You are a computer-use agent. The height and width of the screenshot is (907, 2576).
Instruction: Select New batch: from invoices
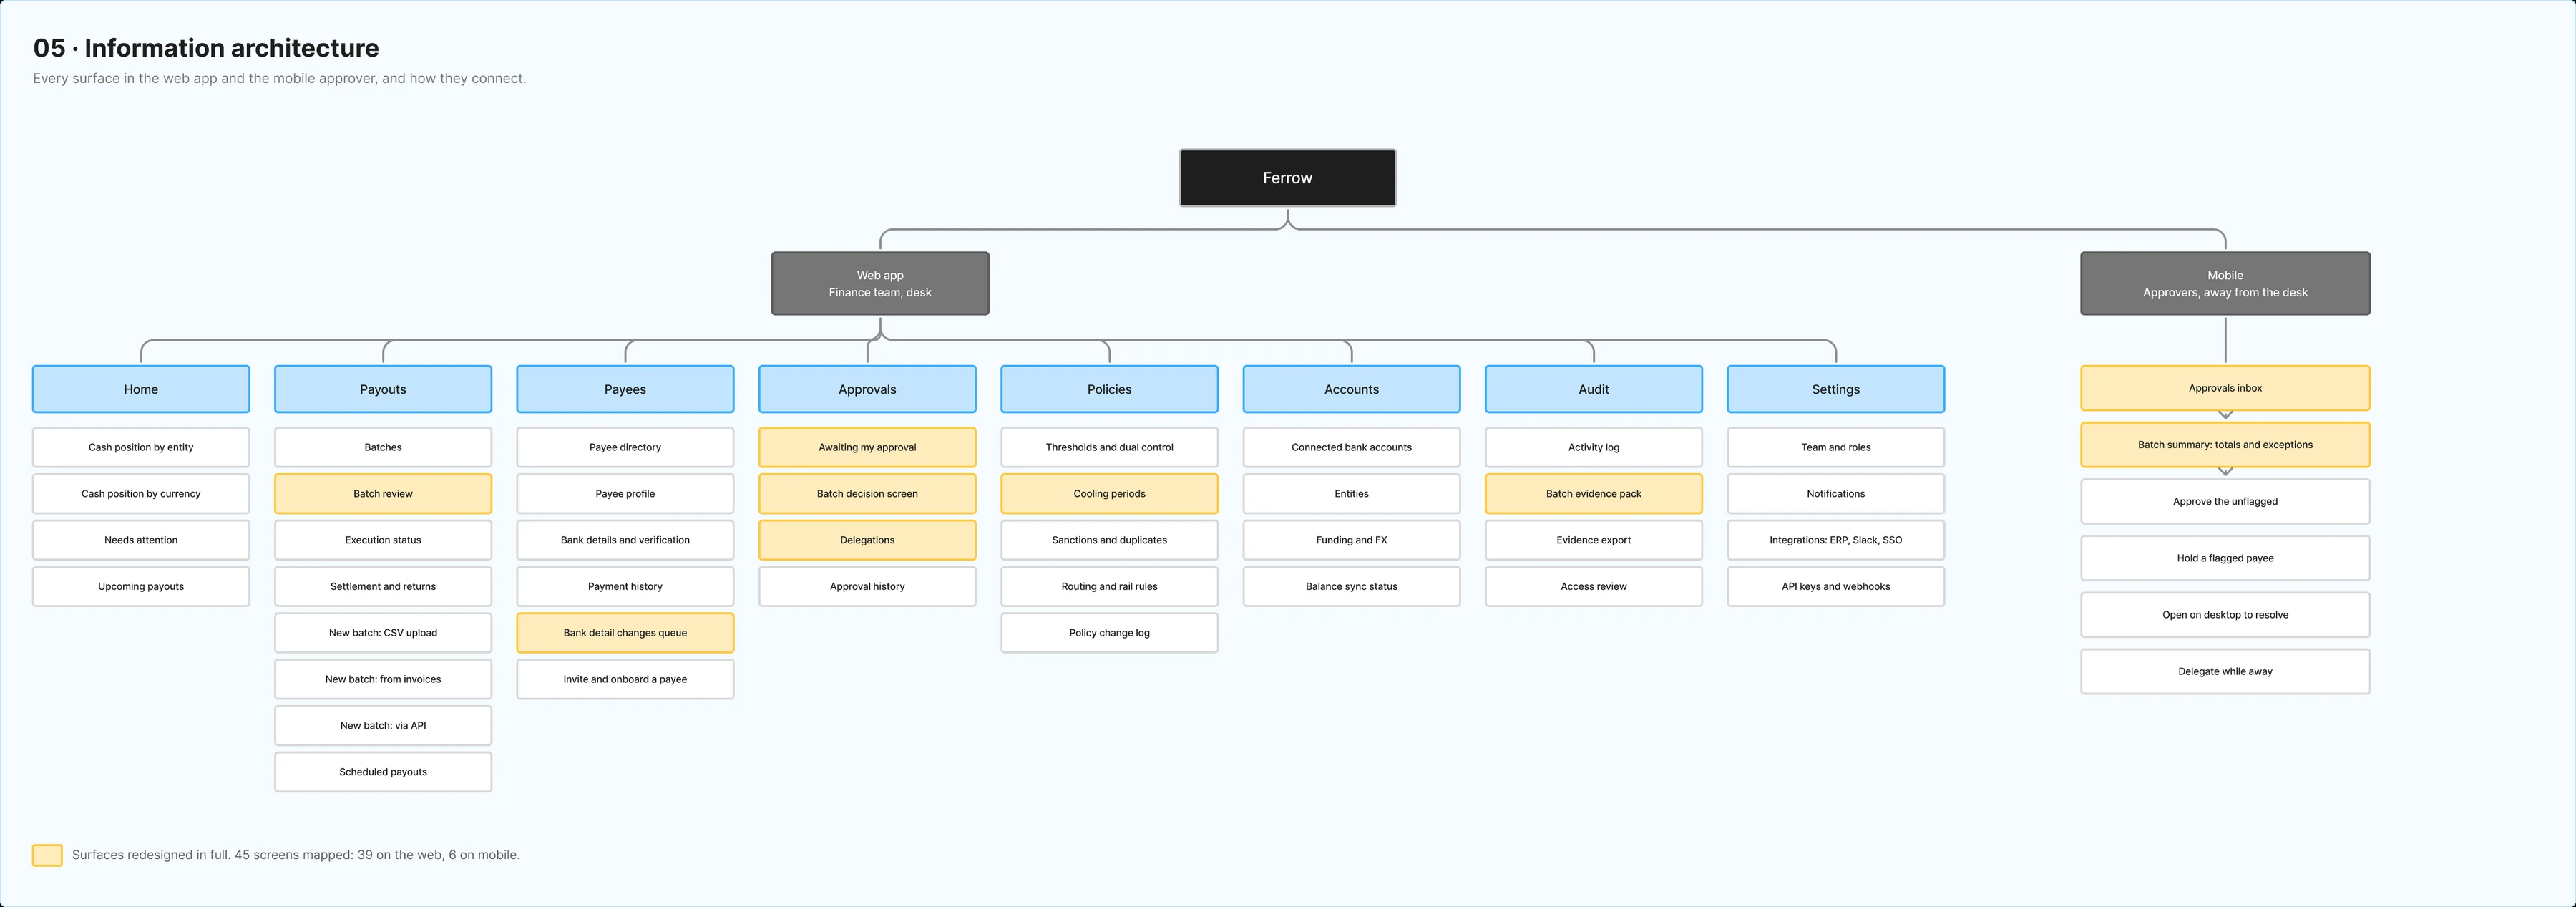383,679
